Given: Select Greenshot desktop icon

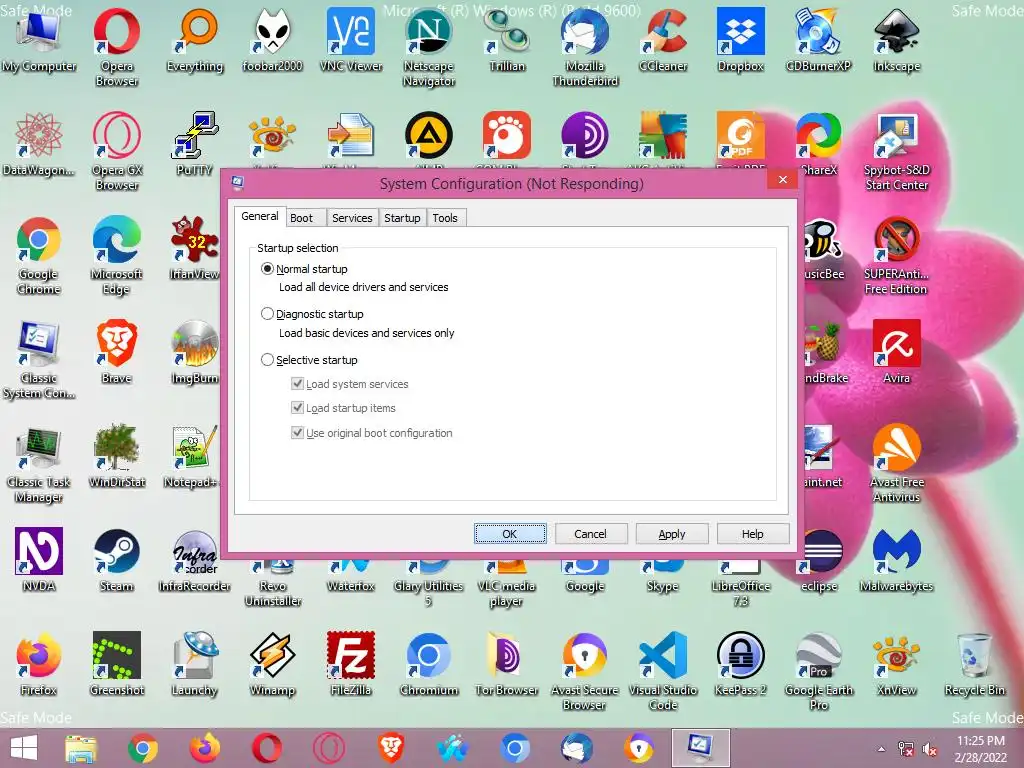Looking at the screenshot, I should [x=116, y=663].
